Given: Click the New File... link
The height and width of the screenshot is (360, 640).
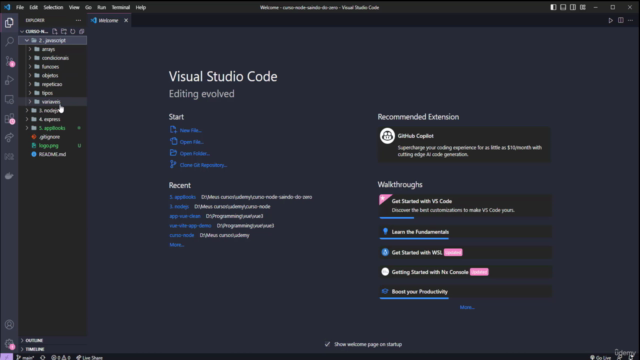Looking at the screenshot, I should [191, 130].
